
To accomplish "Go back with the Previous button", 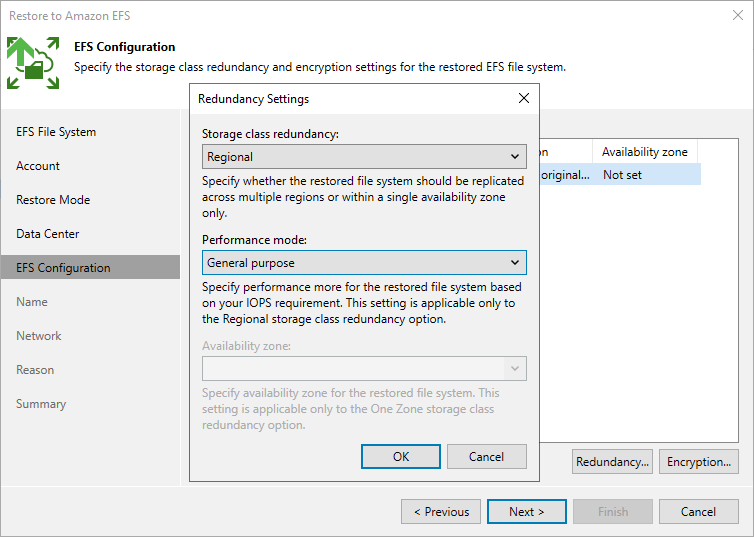I will pos(441,512).
